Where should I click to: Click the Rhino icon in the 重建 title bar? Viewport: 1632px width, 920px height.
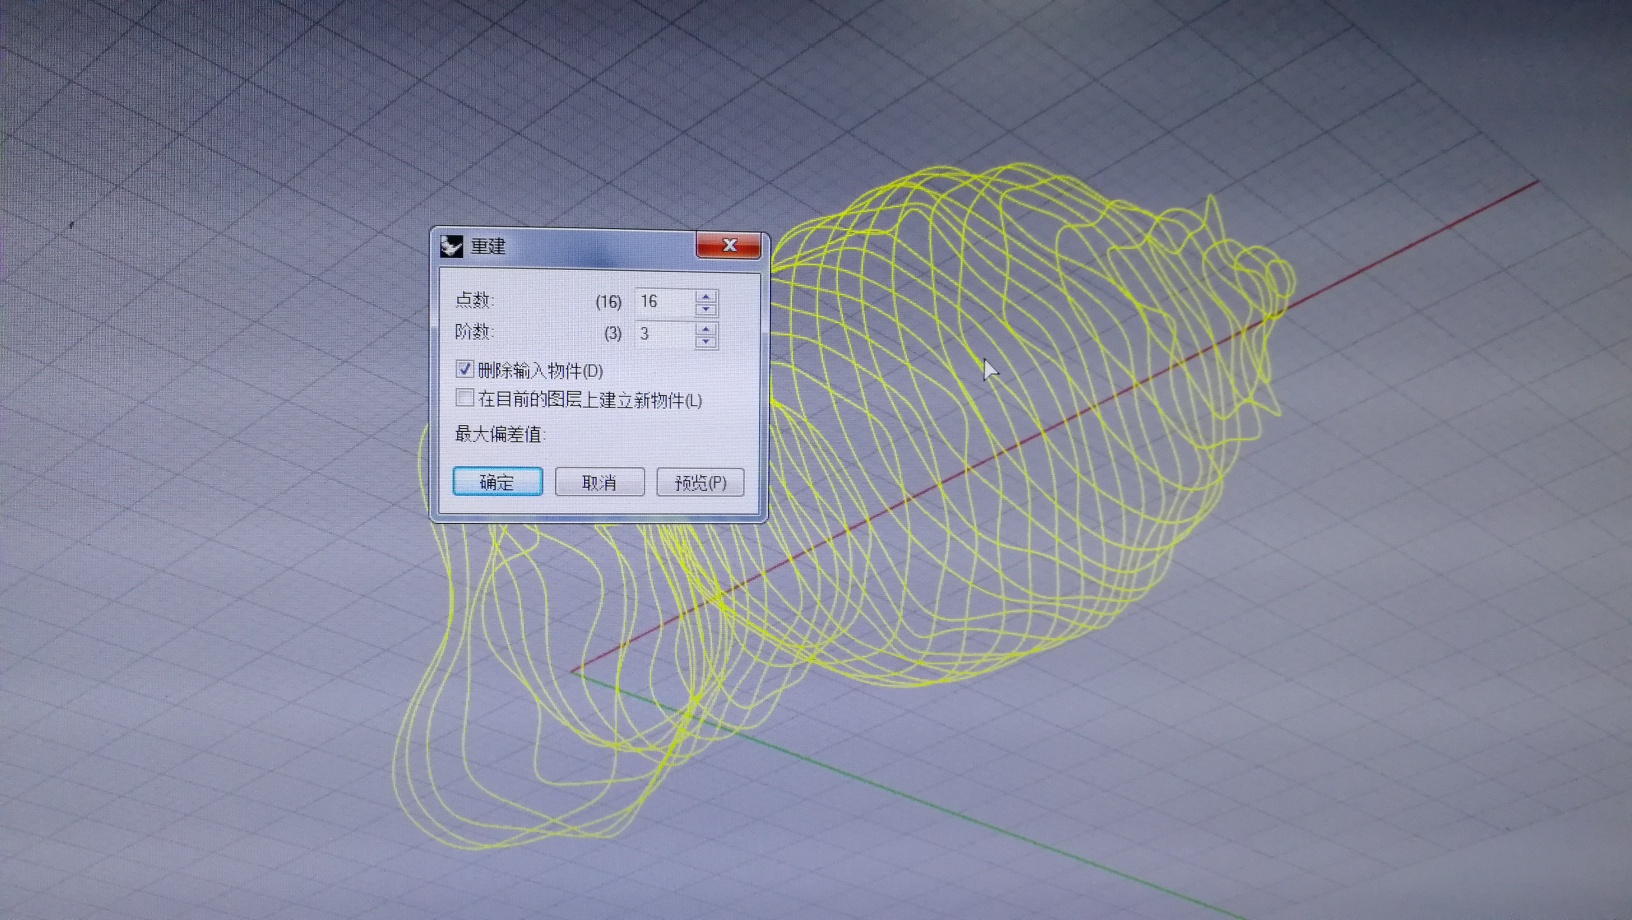pyautogui.click(x=452, y=246)
